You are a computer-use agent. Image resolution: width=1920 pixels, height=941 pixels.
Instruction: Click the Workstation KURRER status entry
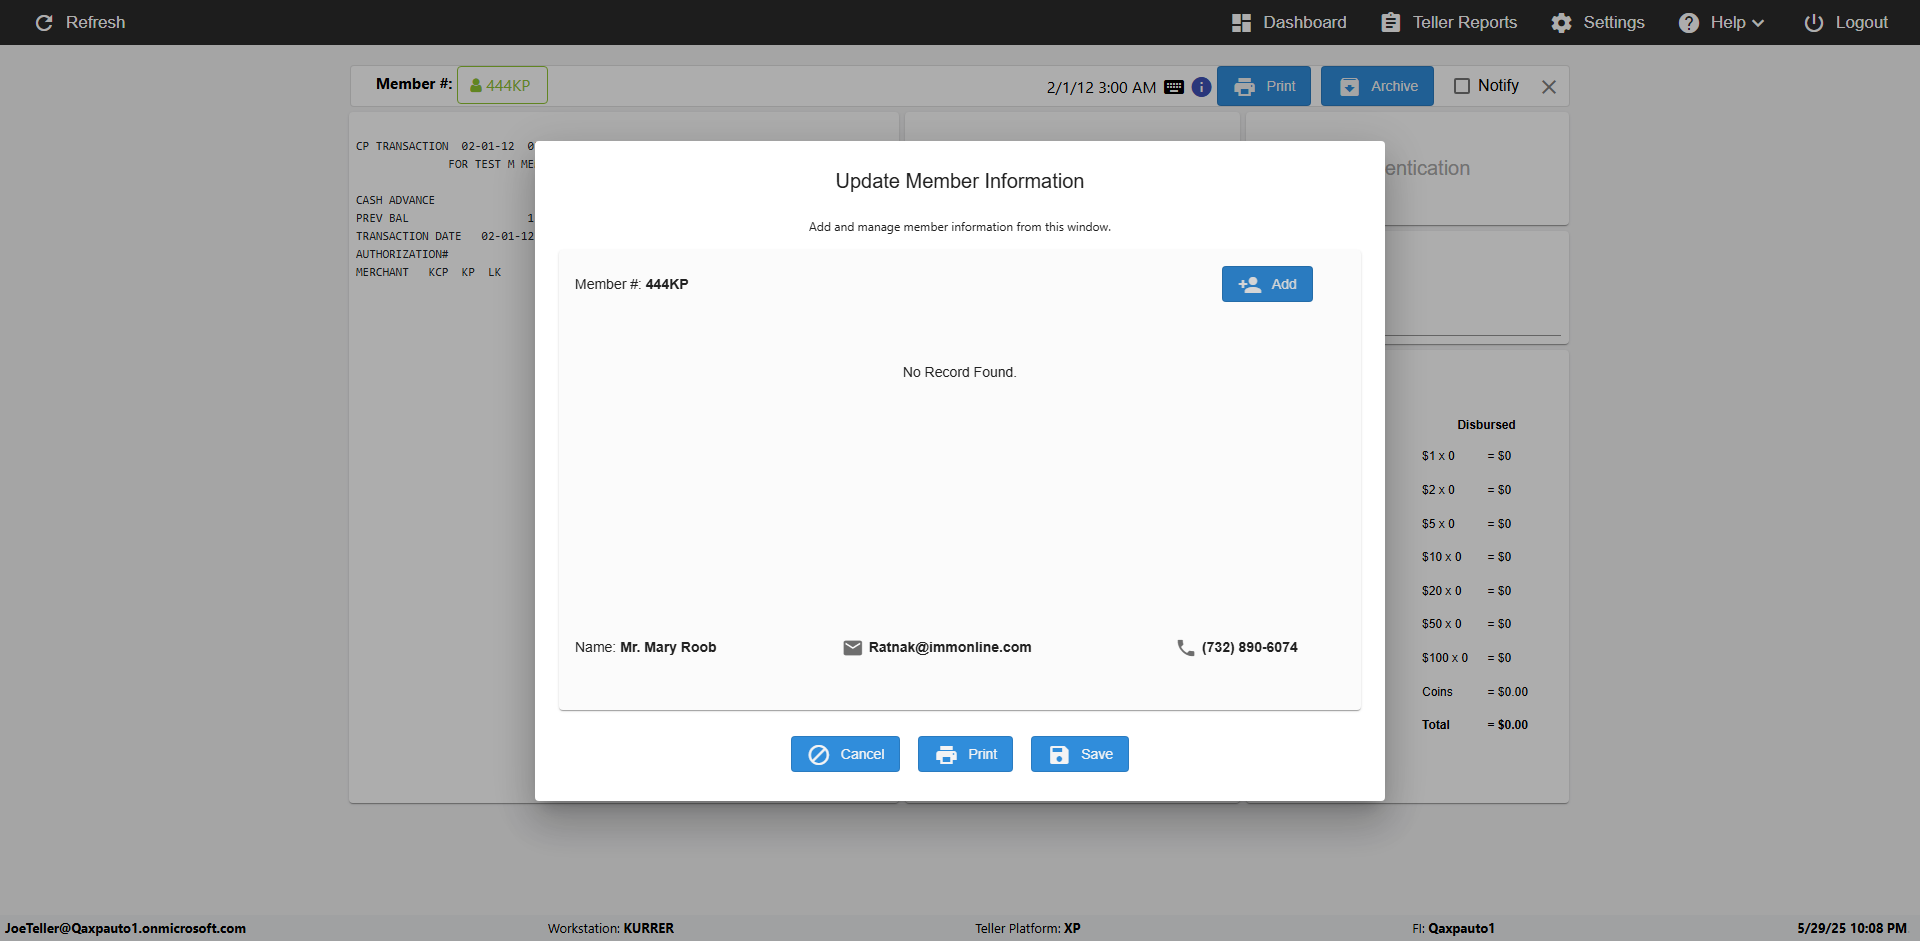pos(611,928)
